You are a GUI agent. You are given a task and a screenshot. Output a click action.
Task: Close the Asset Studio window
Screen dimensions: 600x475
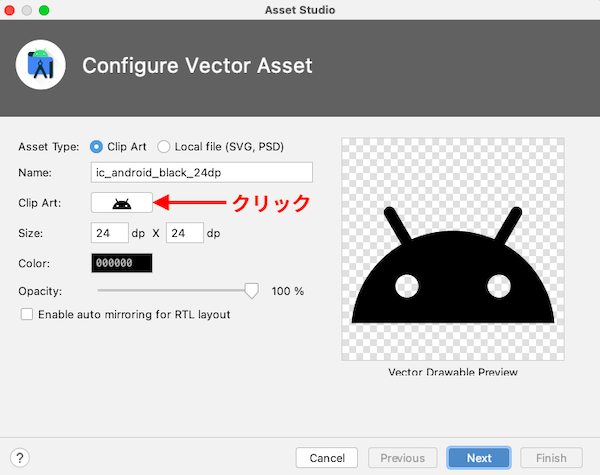10,10
